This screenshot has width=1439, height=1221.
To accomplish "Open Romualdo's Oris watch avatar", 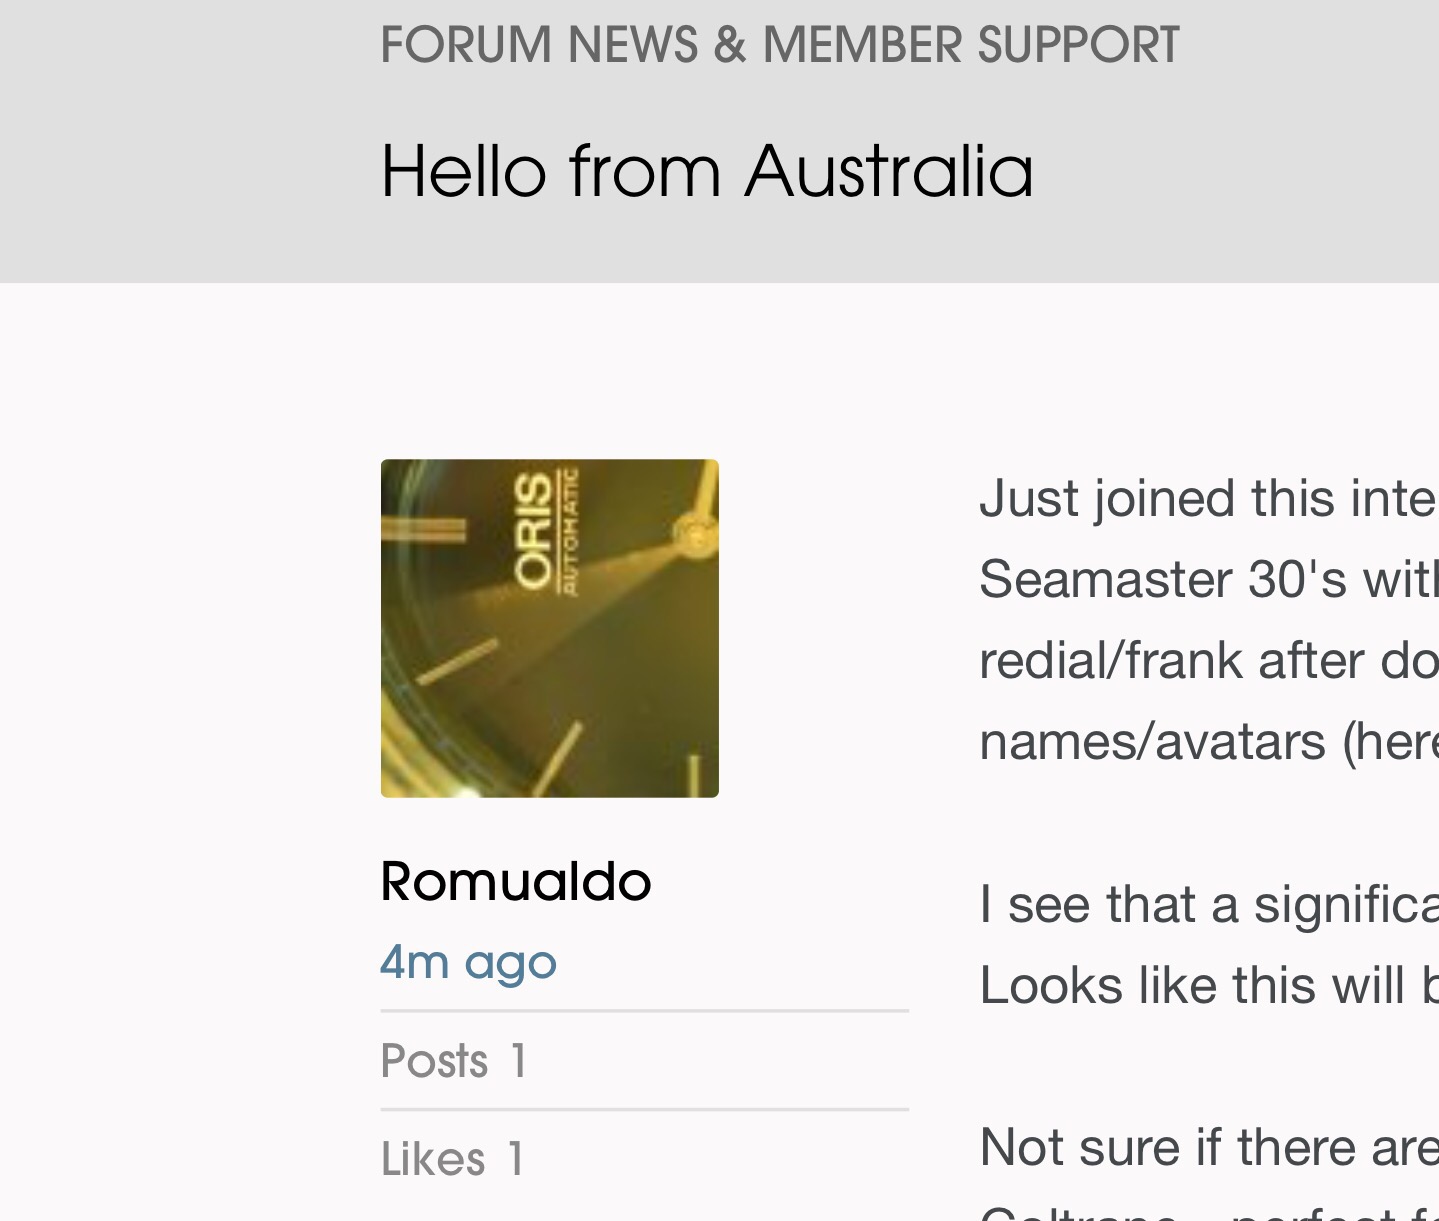I will pos(549,628).
